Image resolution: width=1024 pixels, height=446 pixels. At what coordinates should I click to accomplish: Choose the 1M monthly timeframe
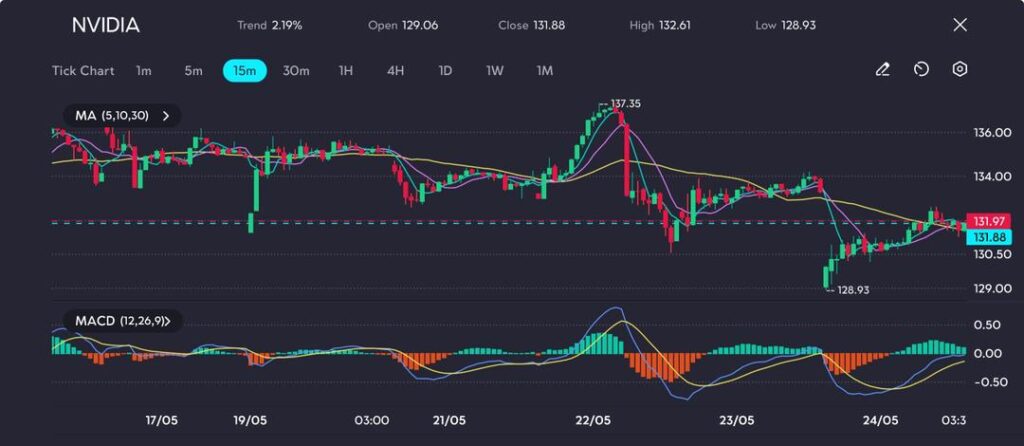(x=544, y=71)
